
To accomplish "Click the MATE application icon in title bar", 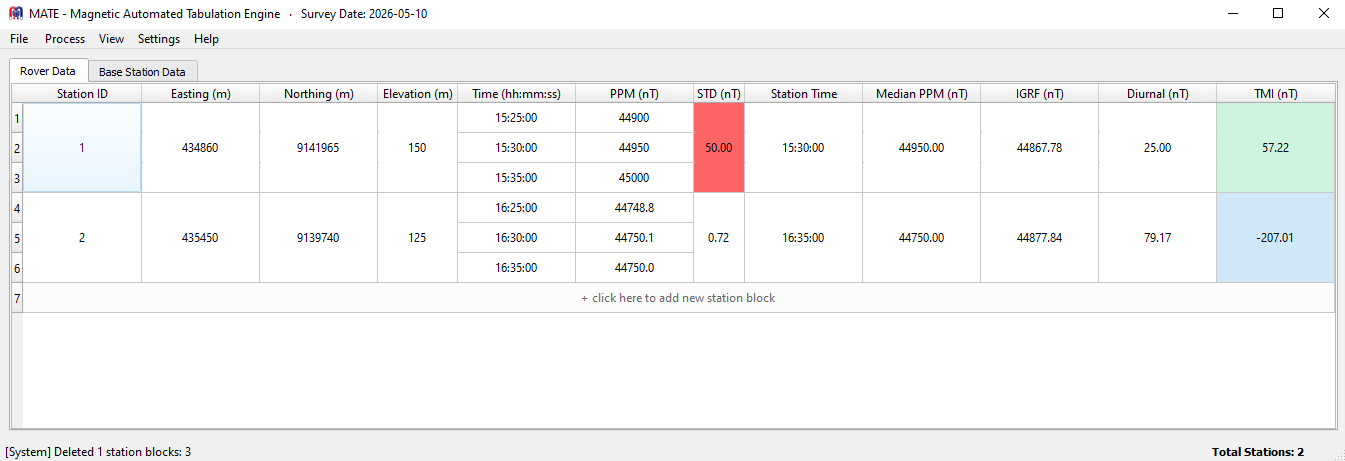I will point(15,14).
